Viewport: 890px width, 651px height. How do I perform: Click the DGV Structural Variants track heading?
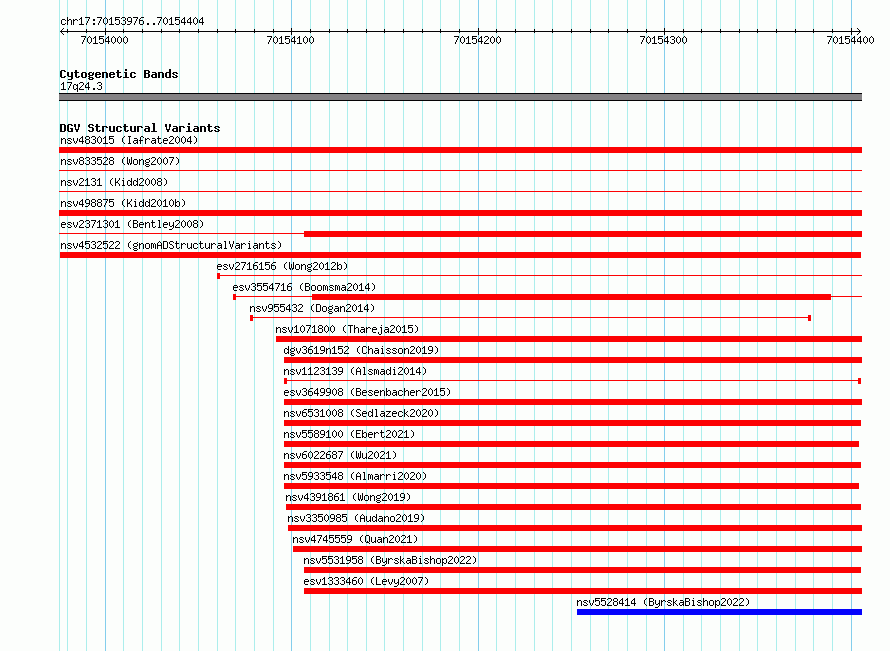point(140,128)
